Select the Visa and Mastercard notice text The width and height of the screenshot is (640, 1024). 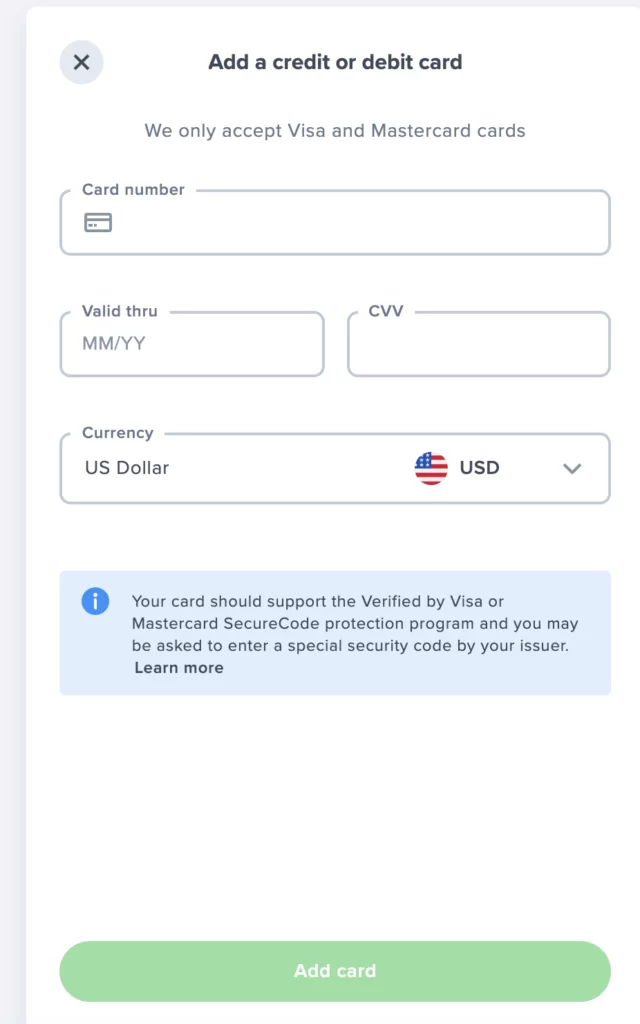(335, 130)
